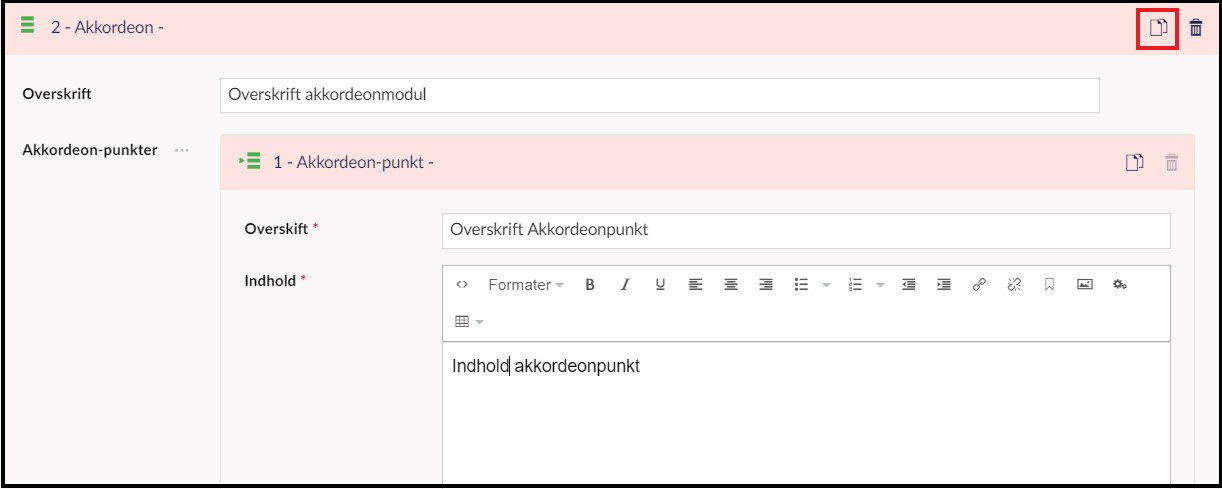Open the media picker image icon
The height and width of the screenshot is (489, 1222).
[1084, 285]
